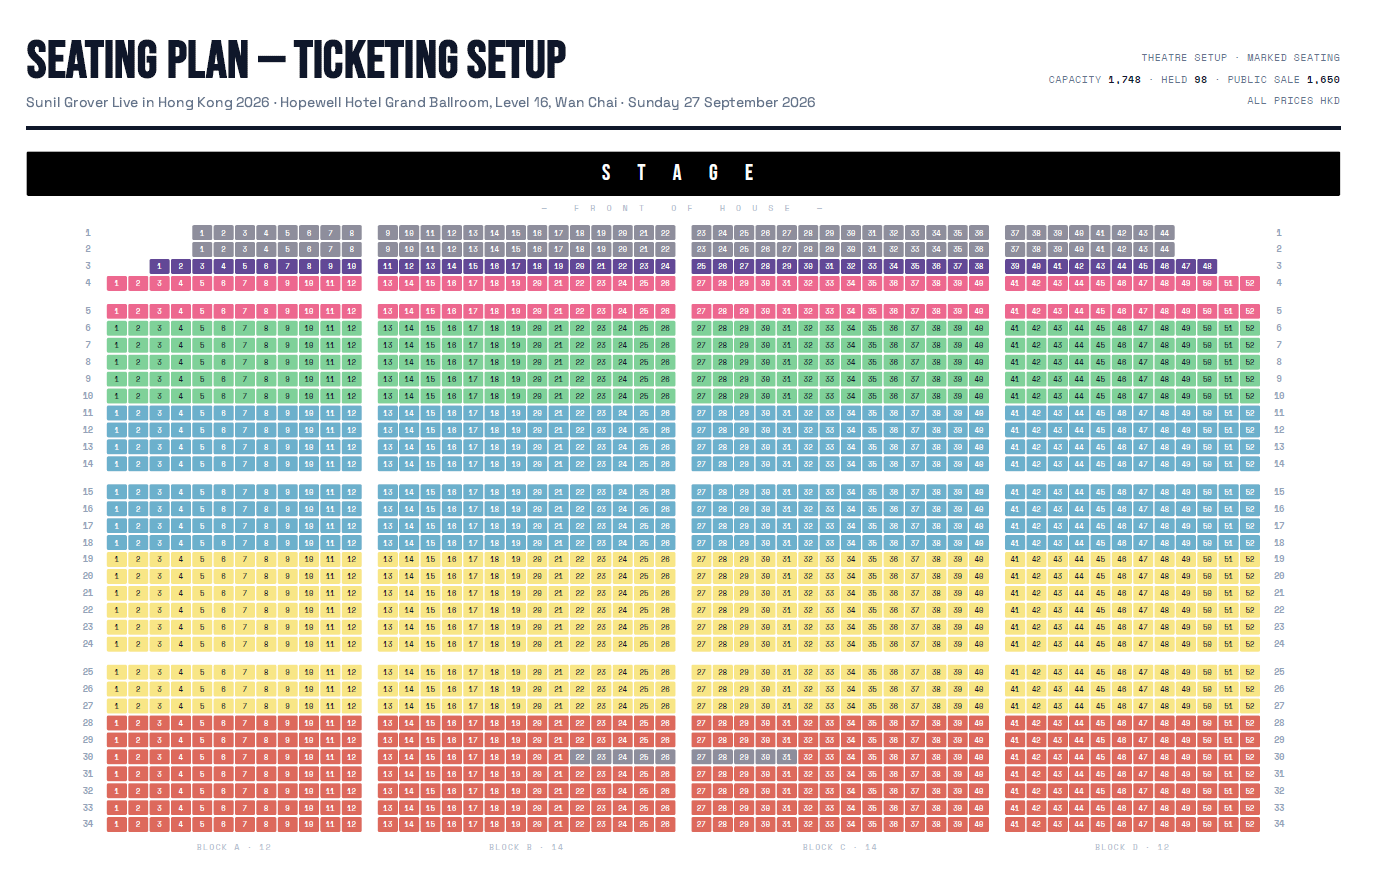Screen dimensions: 1382x870
Task: Choose blue seat 26 in row 14
Action: (665, 464)
